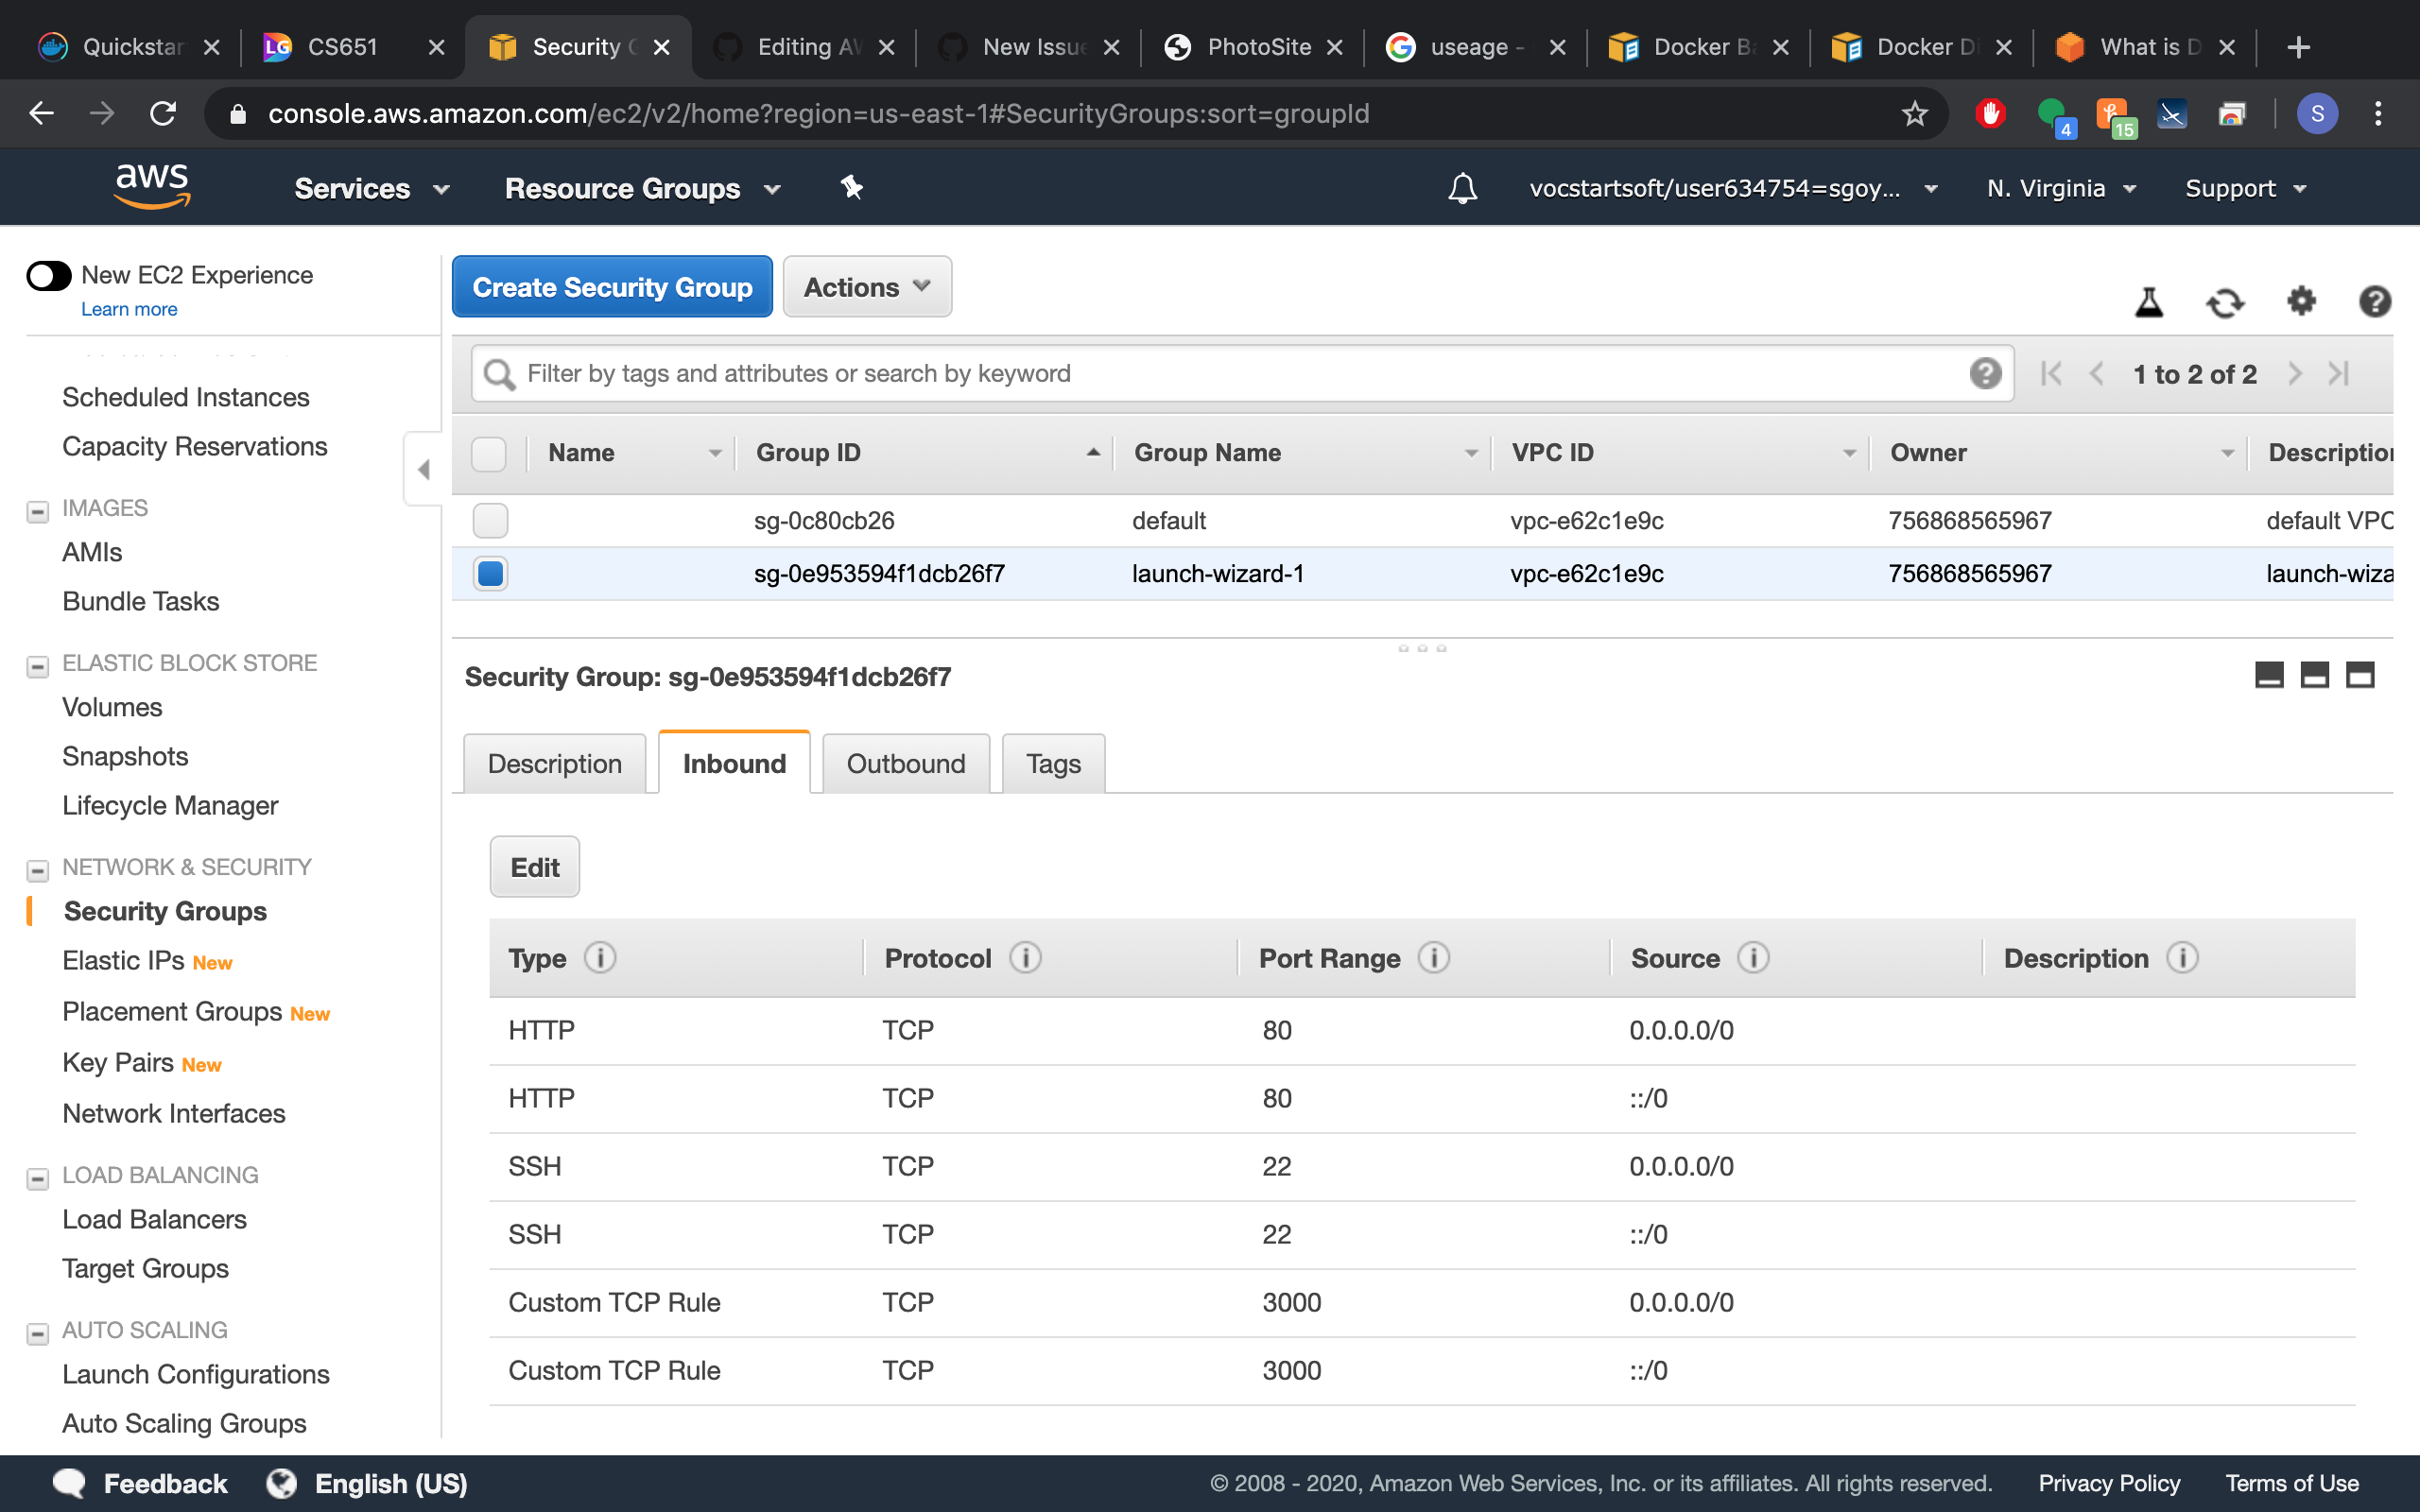Collapse the left navigation sidebar arrow
This screenshot has width=2420, height=1512.
click(x=423, y=469)
